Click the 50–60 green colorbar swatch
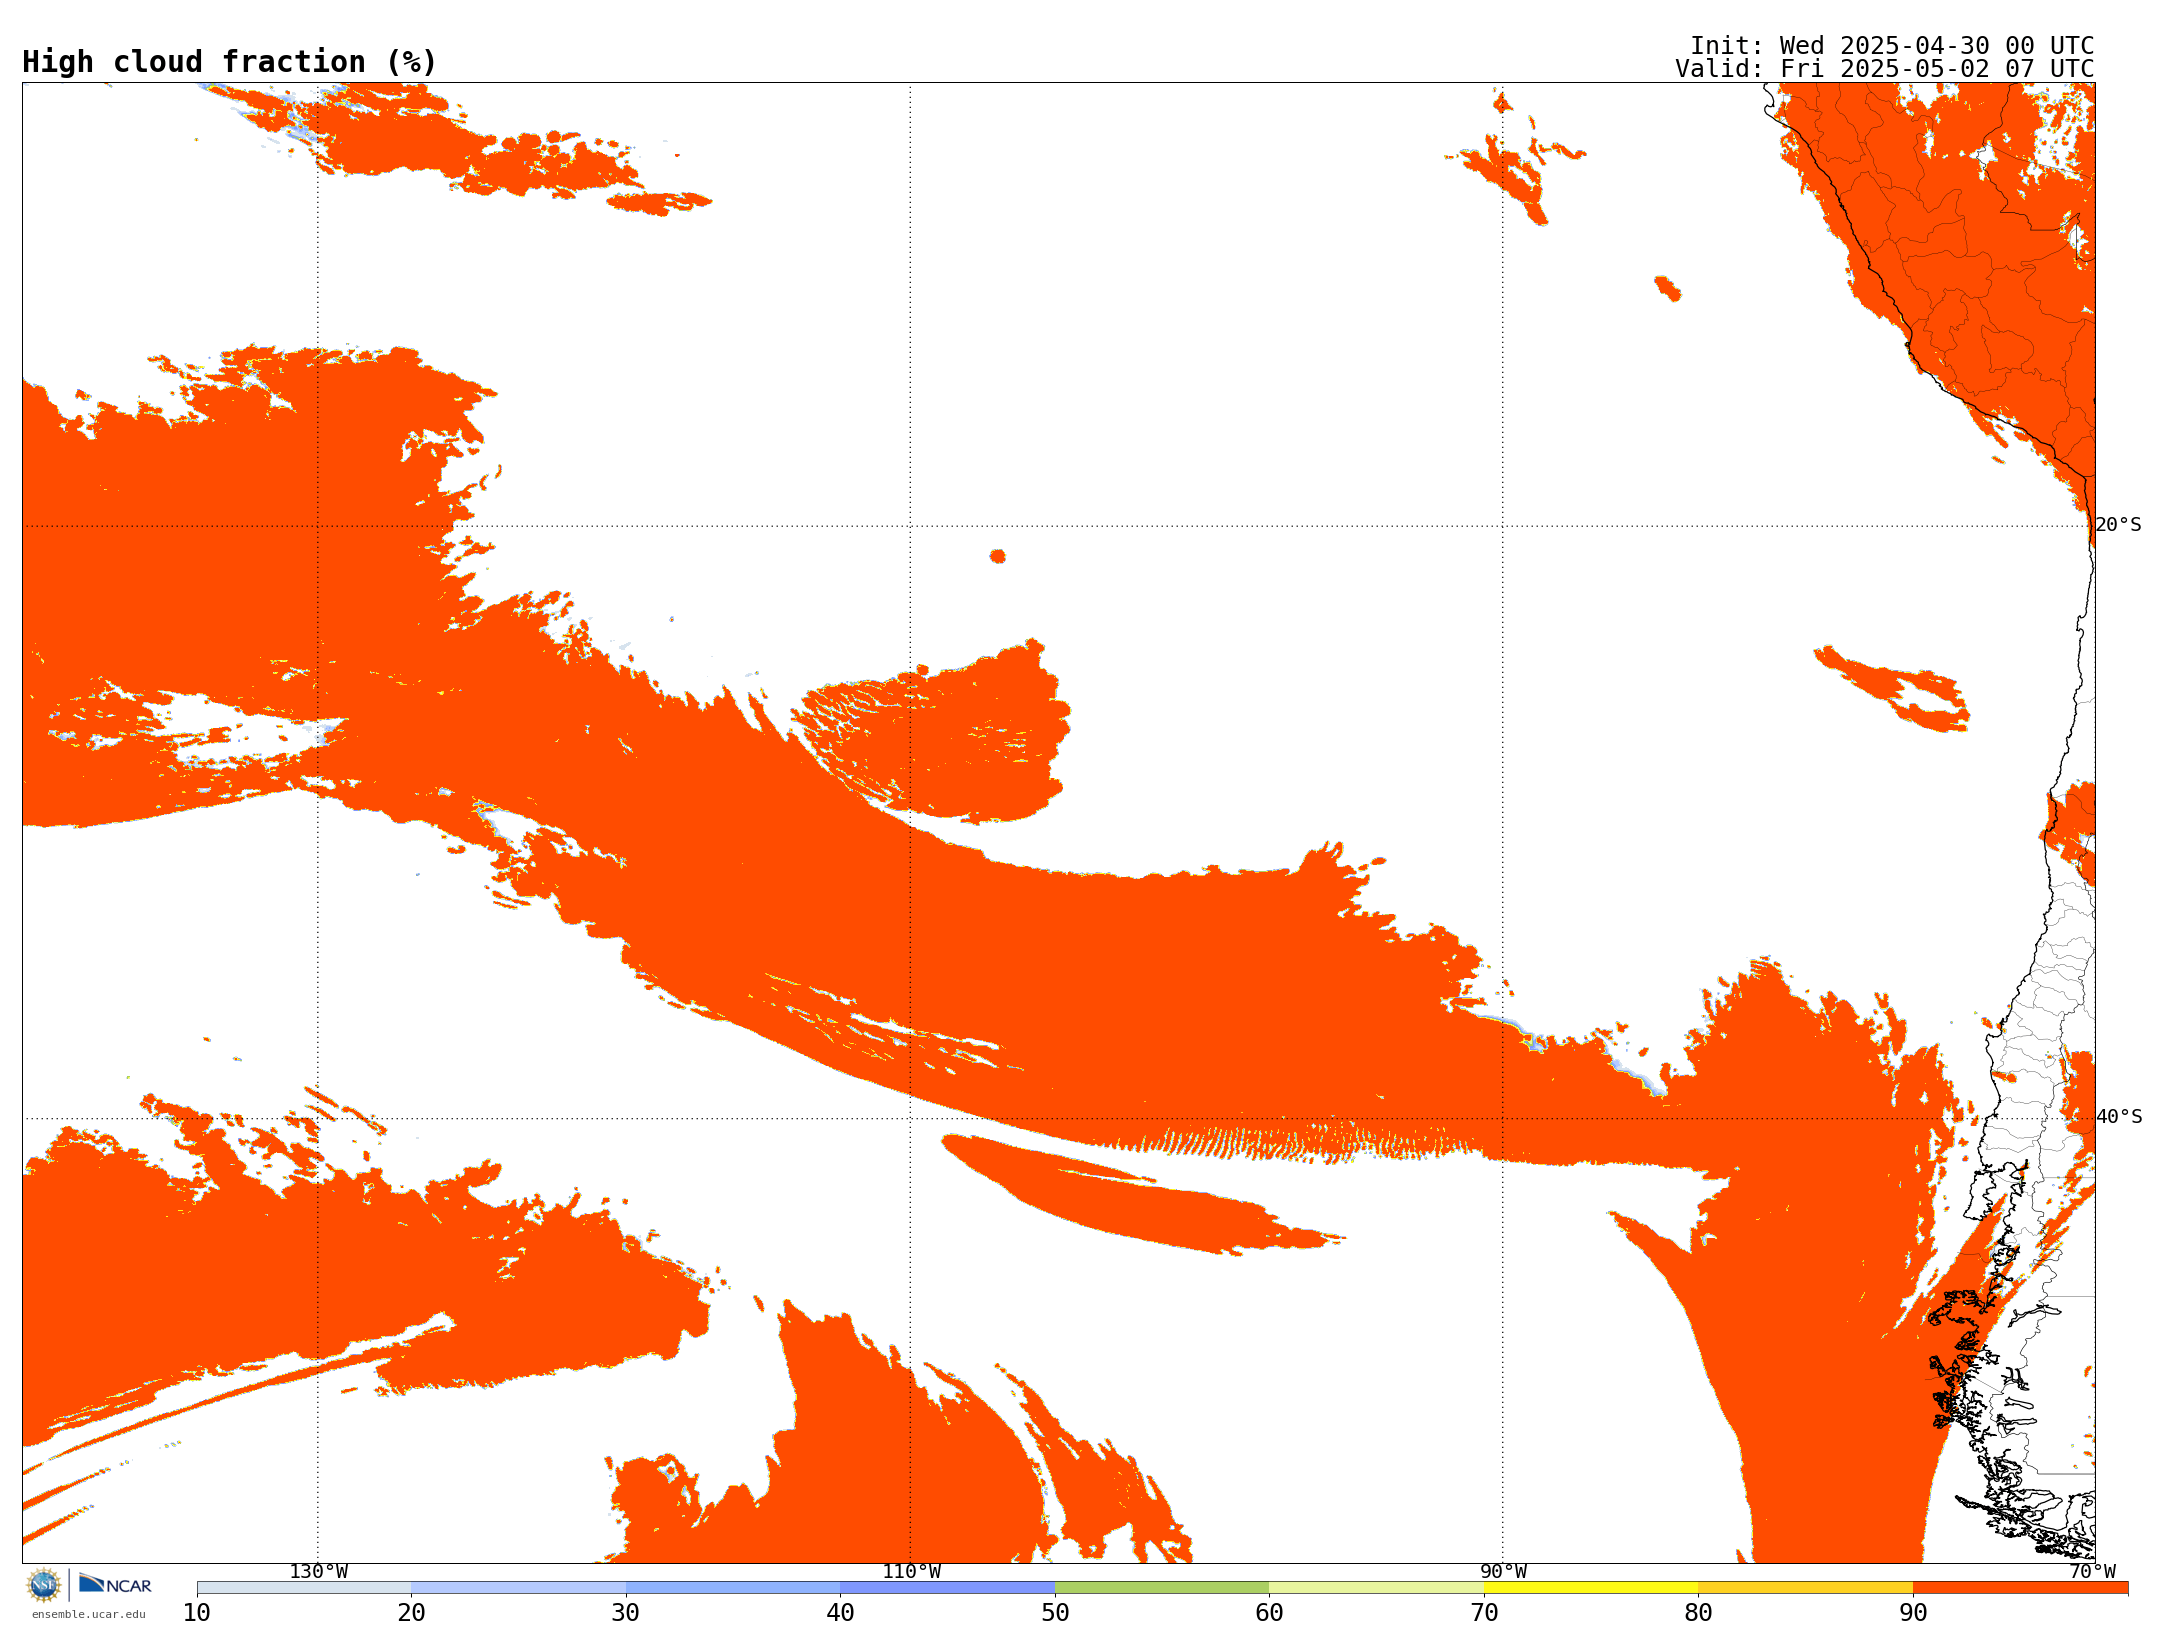 [x=1162, y=1588]
